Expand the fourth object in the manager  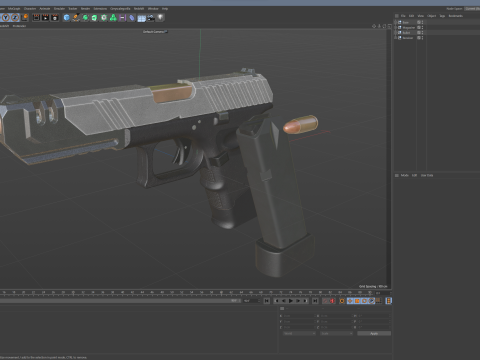tap(396, 38)
